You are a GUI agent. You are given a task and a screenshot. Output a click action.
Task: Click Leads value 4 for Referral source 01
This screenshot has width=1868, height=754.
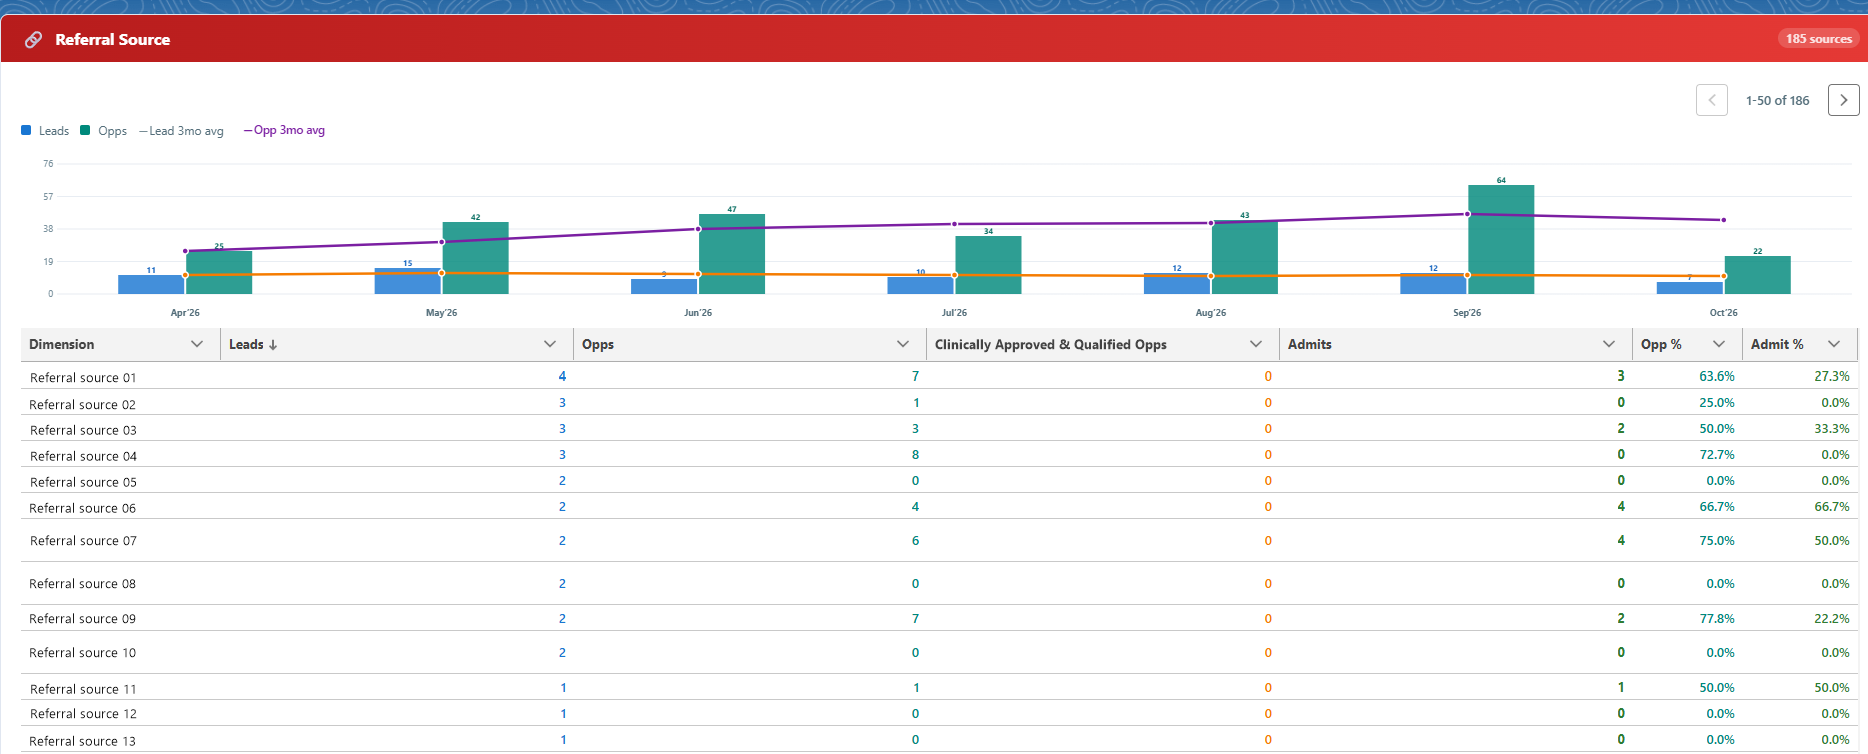[x=562, y=376]
